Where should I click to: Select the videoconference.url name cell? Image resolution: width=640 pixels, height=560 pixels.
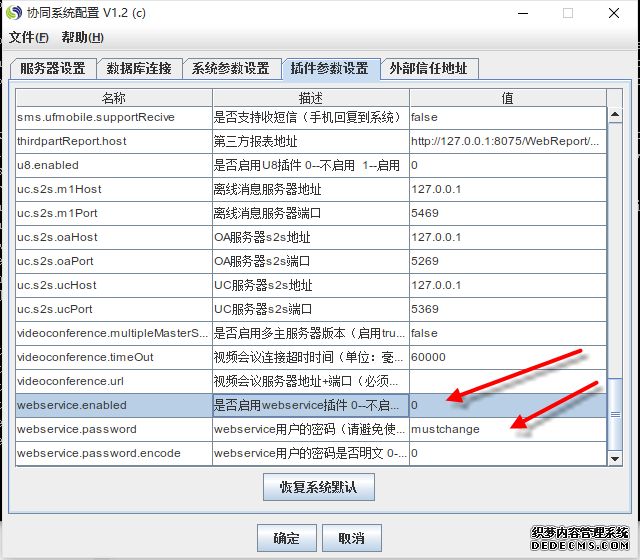114,382
